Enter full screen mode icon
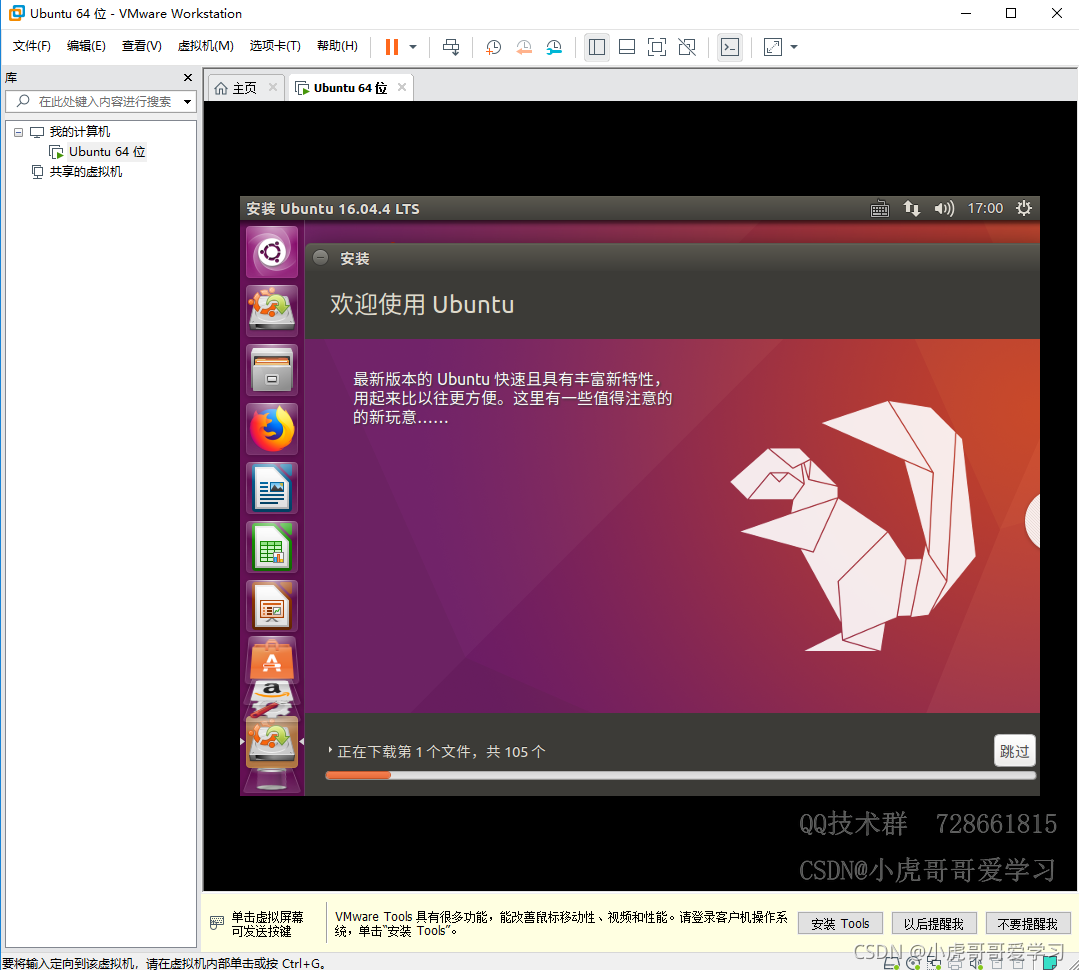Viewport: 1079px width, 970px height. pyautogui.click(x=657, y=47)
